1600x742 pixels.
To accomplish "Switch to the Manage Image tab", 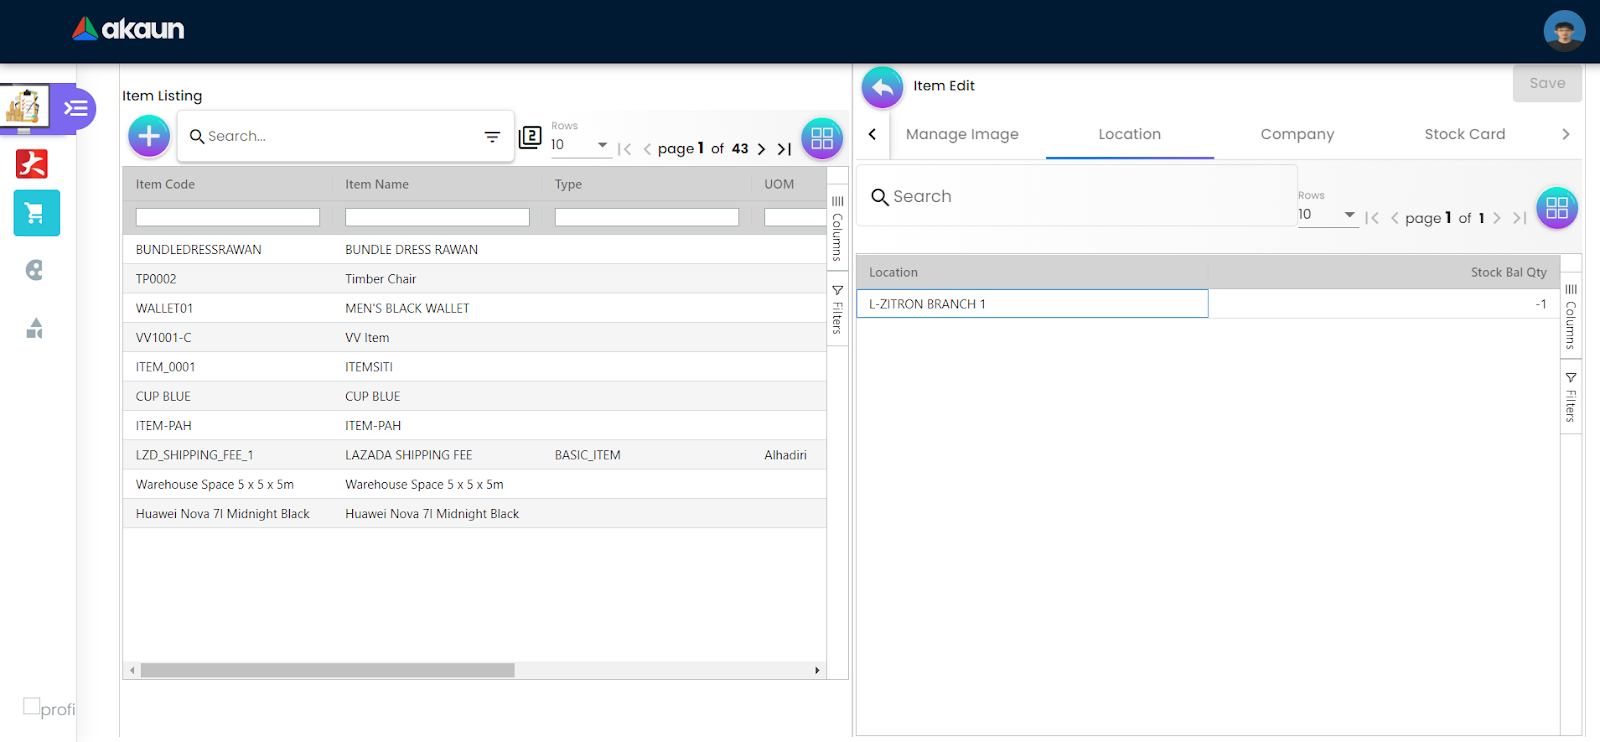I will click(x=962, y=134).
